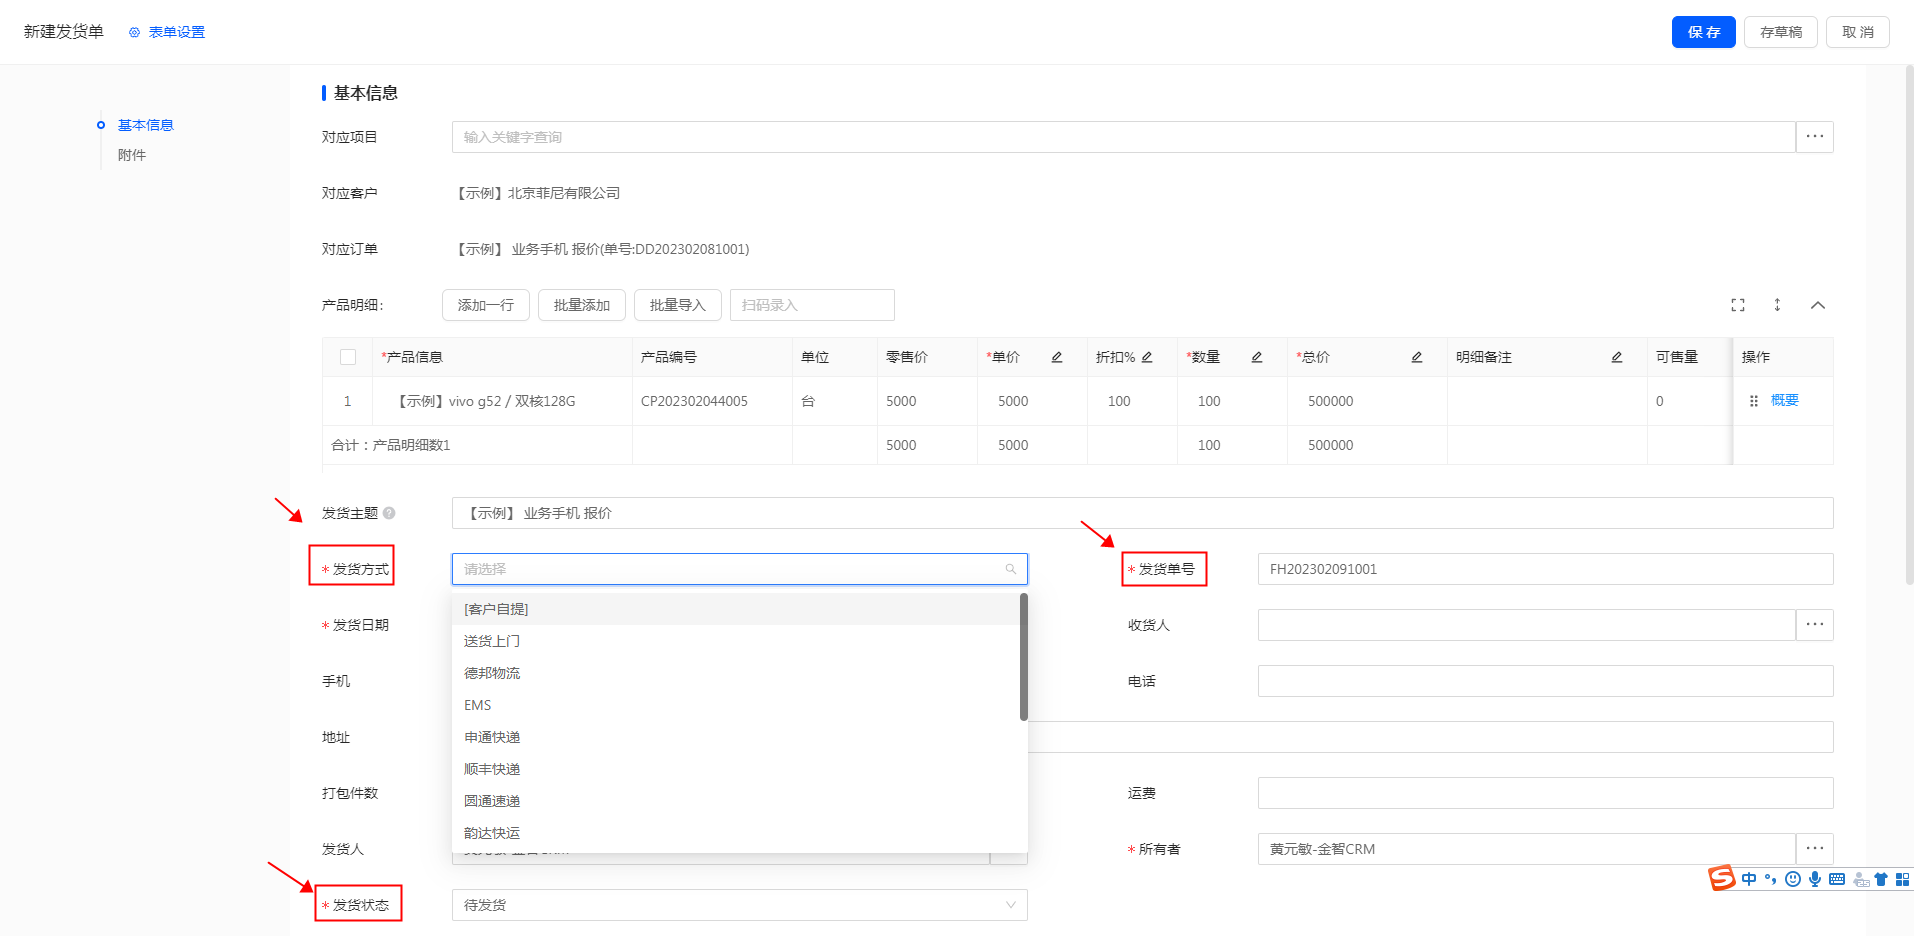The image size is (1914, 936).
Task: Open the 发货方式 select box
Action: (739, 569)
